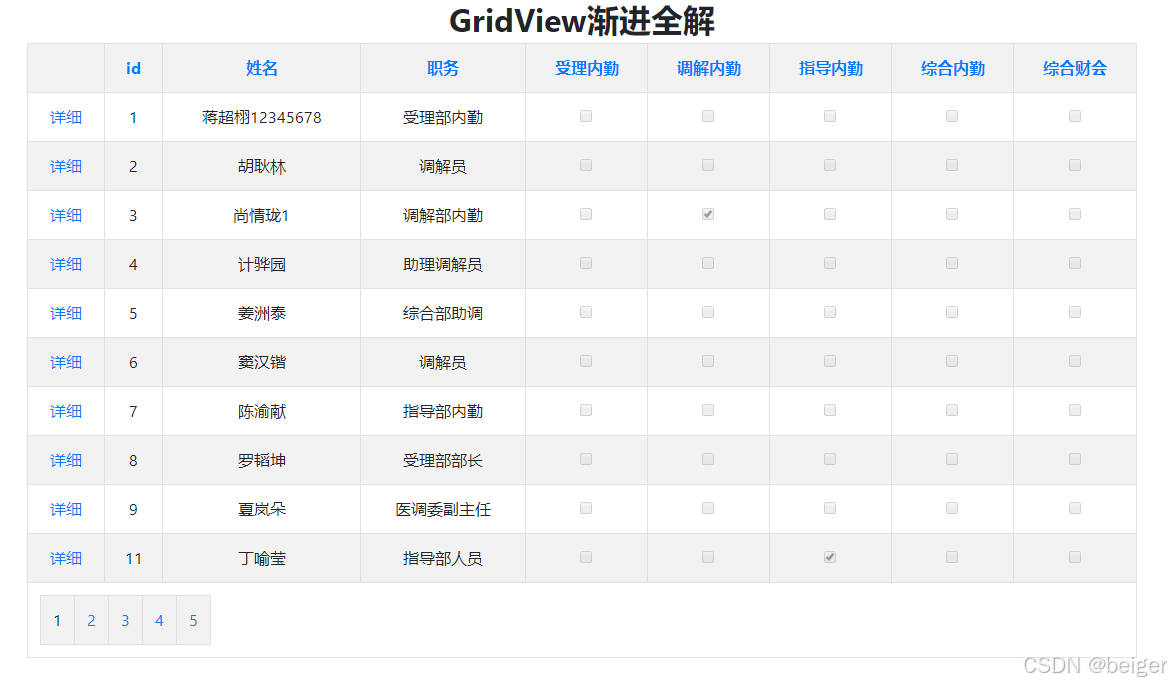Select name cell 尚情珑1
1171x685 pixels.
[261, 215]
